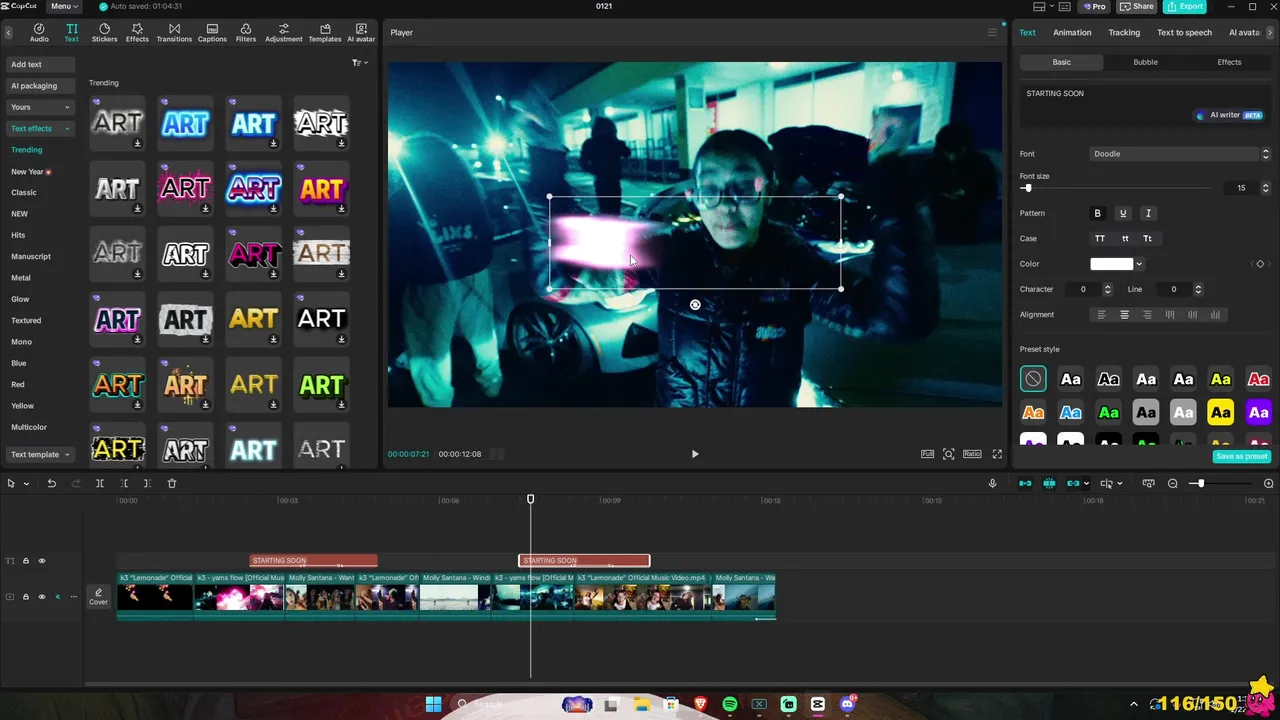
Task: Play the video preview
Action: [x=695, y=454]
